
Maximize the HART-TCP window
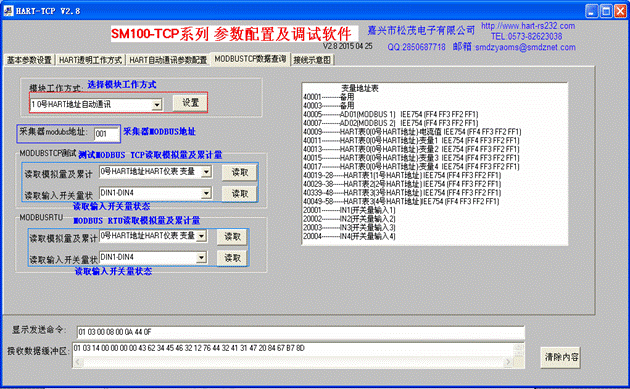click(x=606, y=11)
